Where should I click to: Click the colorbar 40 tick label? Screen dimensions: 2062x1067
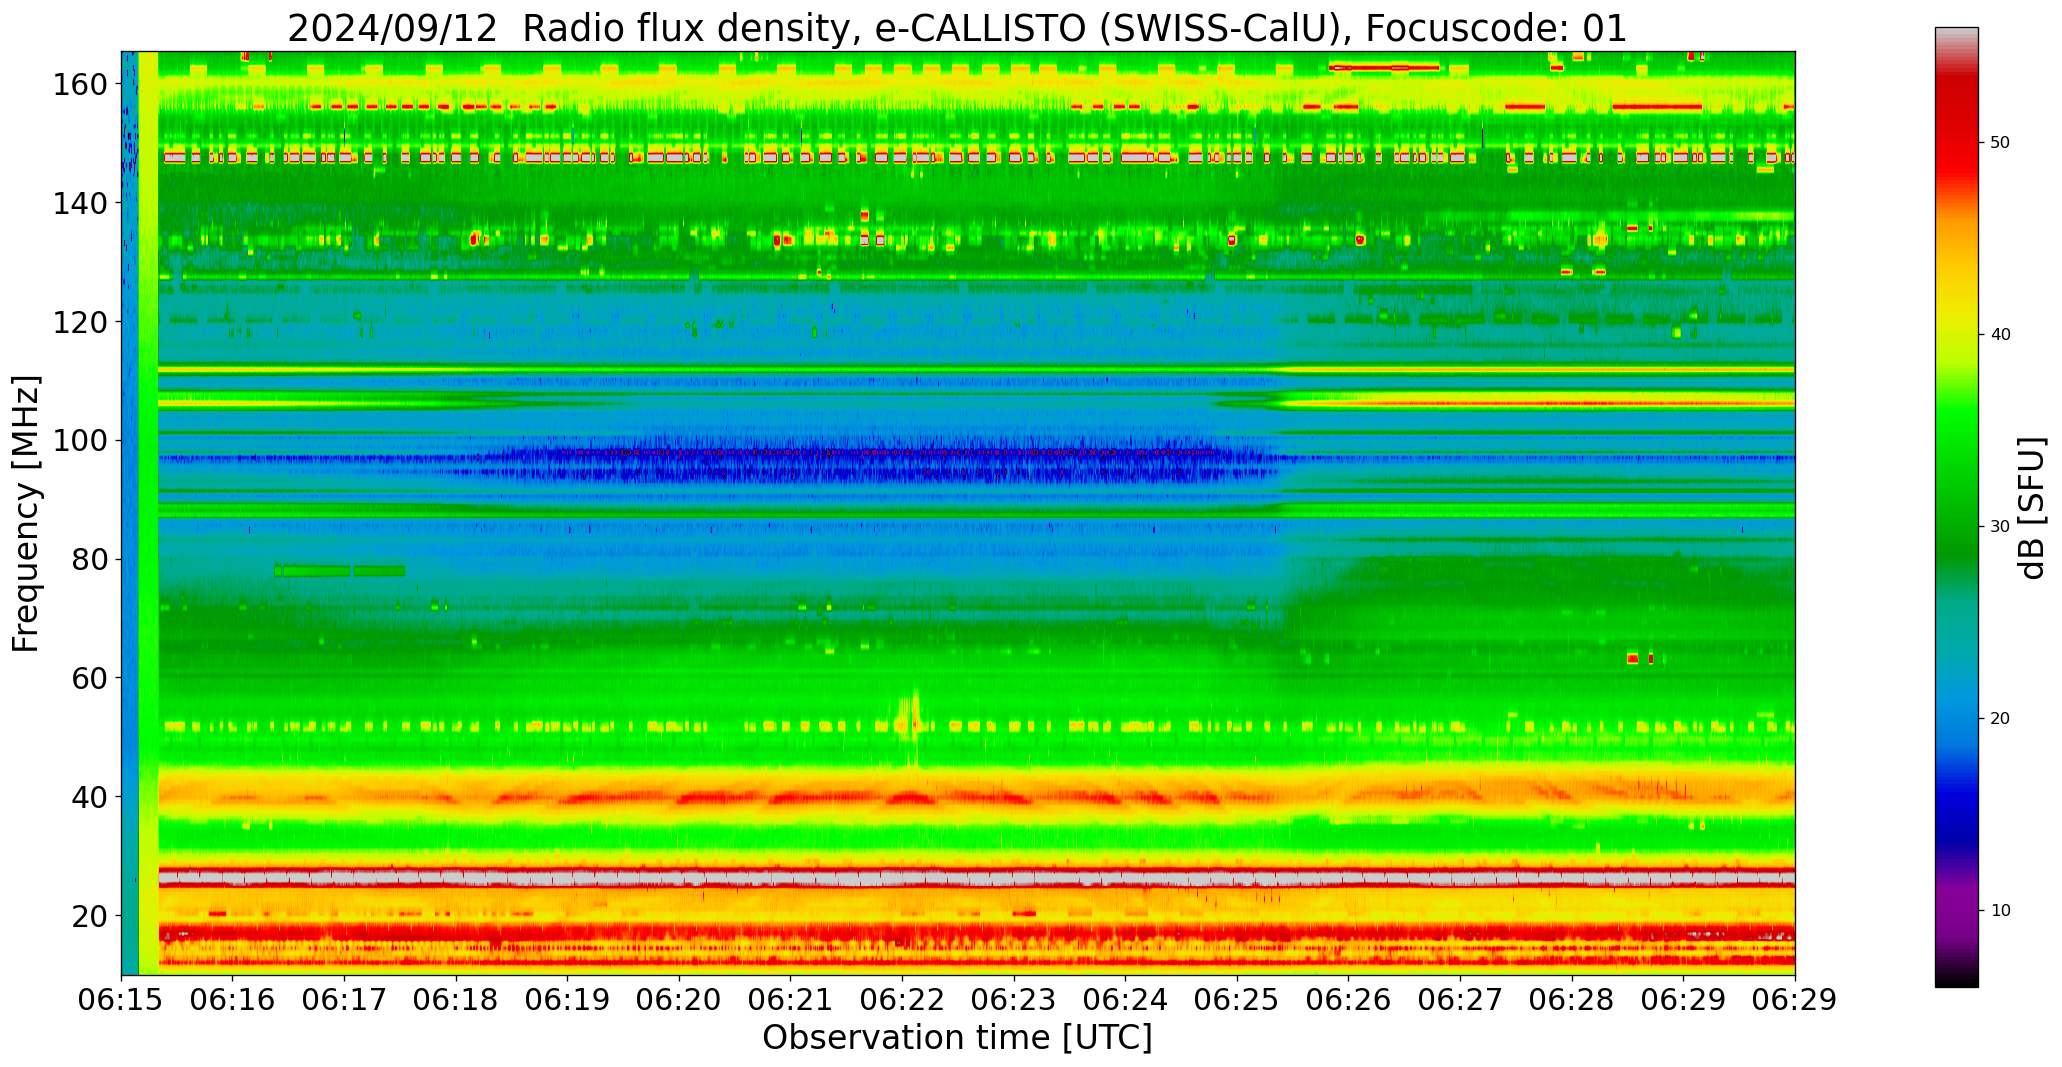click(x=2000, y=335)
